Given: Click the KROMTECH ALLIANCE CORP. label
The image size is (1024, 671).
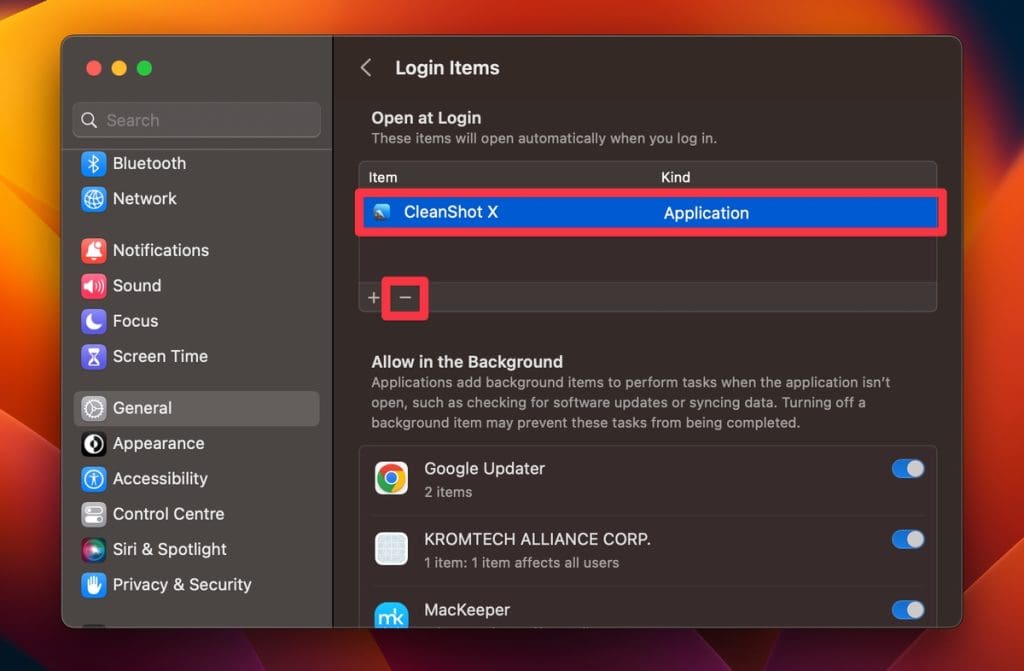Looking at the screenshot, I should (x=537, y=539).
